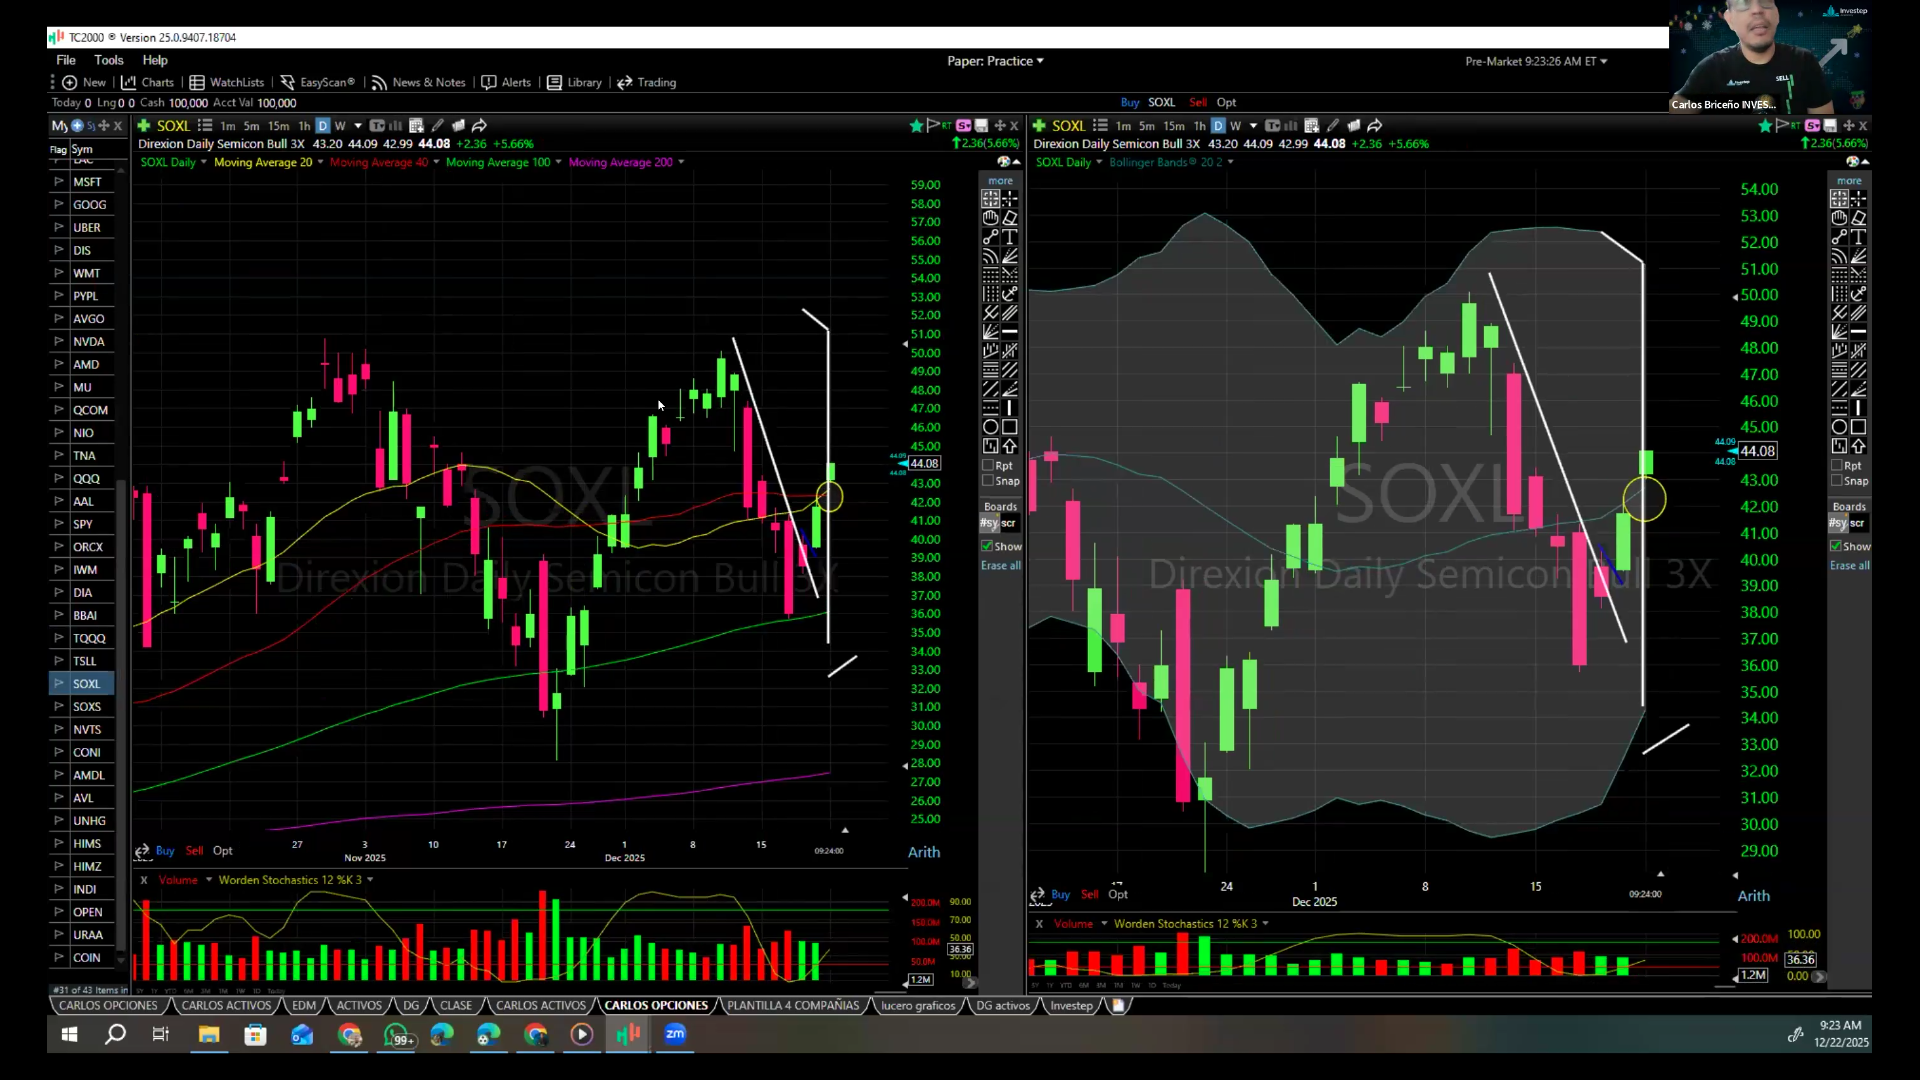Select the Text drawing tool in left chart toolbar
This screenshot has height=1080, width=1920.
tap(1010, 237)
